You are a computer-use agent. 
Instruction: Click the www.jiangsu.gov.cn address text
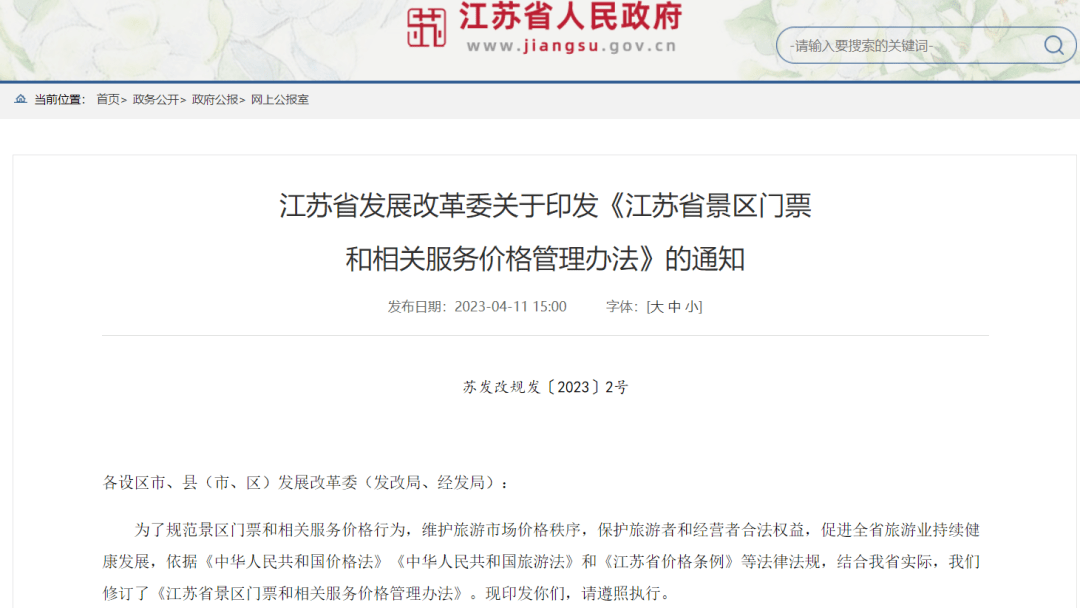570,46
